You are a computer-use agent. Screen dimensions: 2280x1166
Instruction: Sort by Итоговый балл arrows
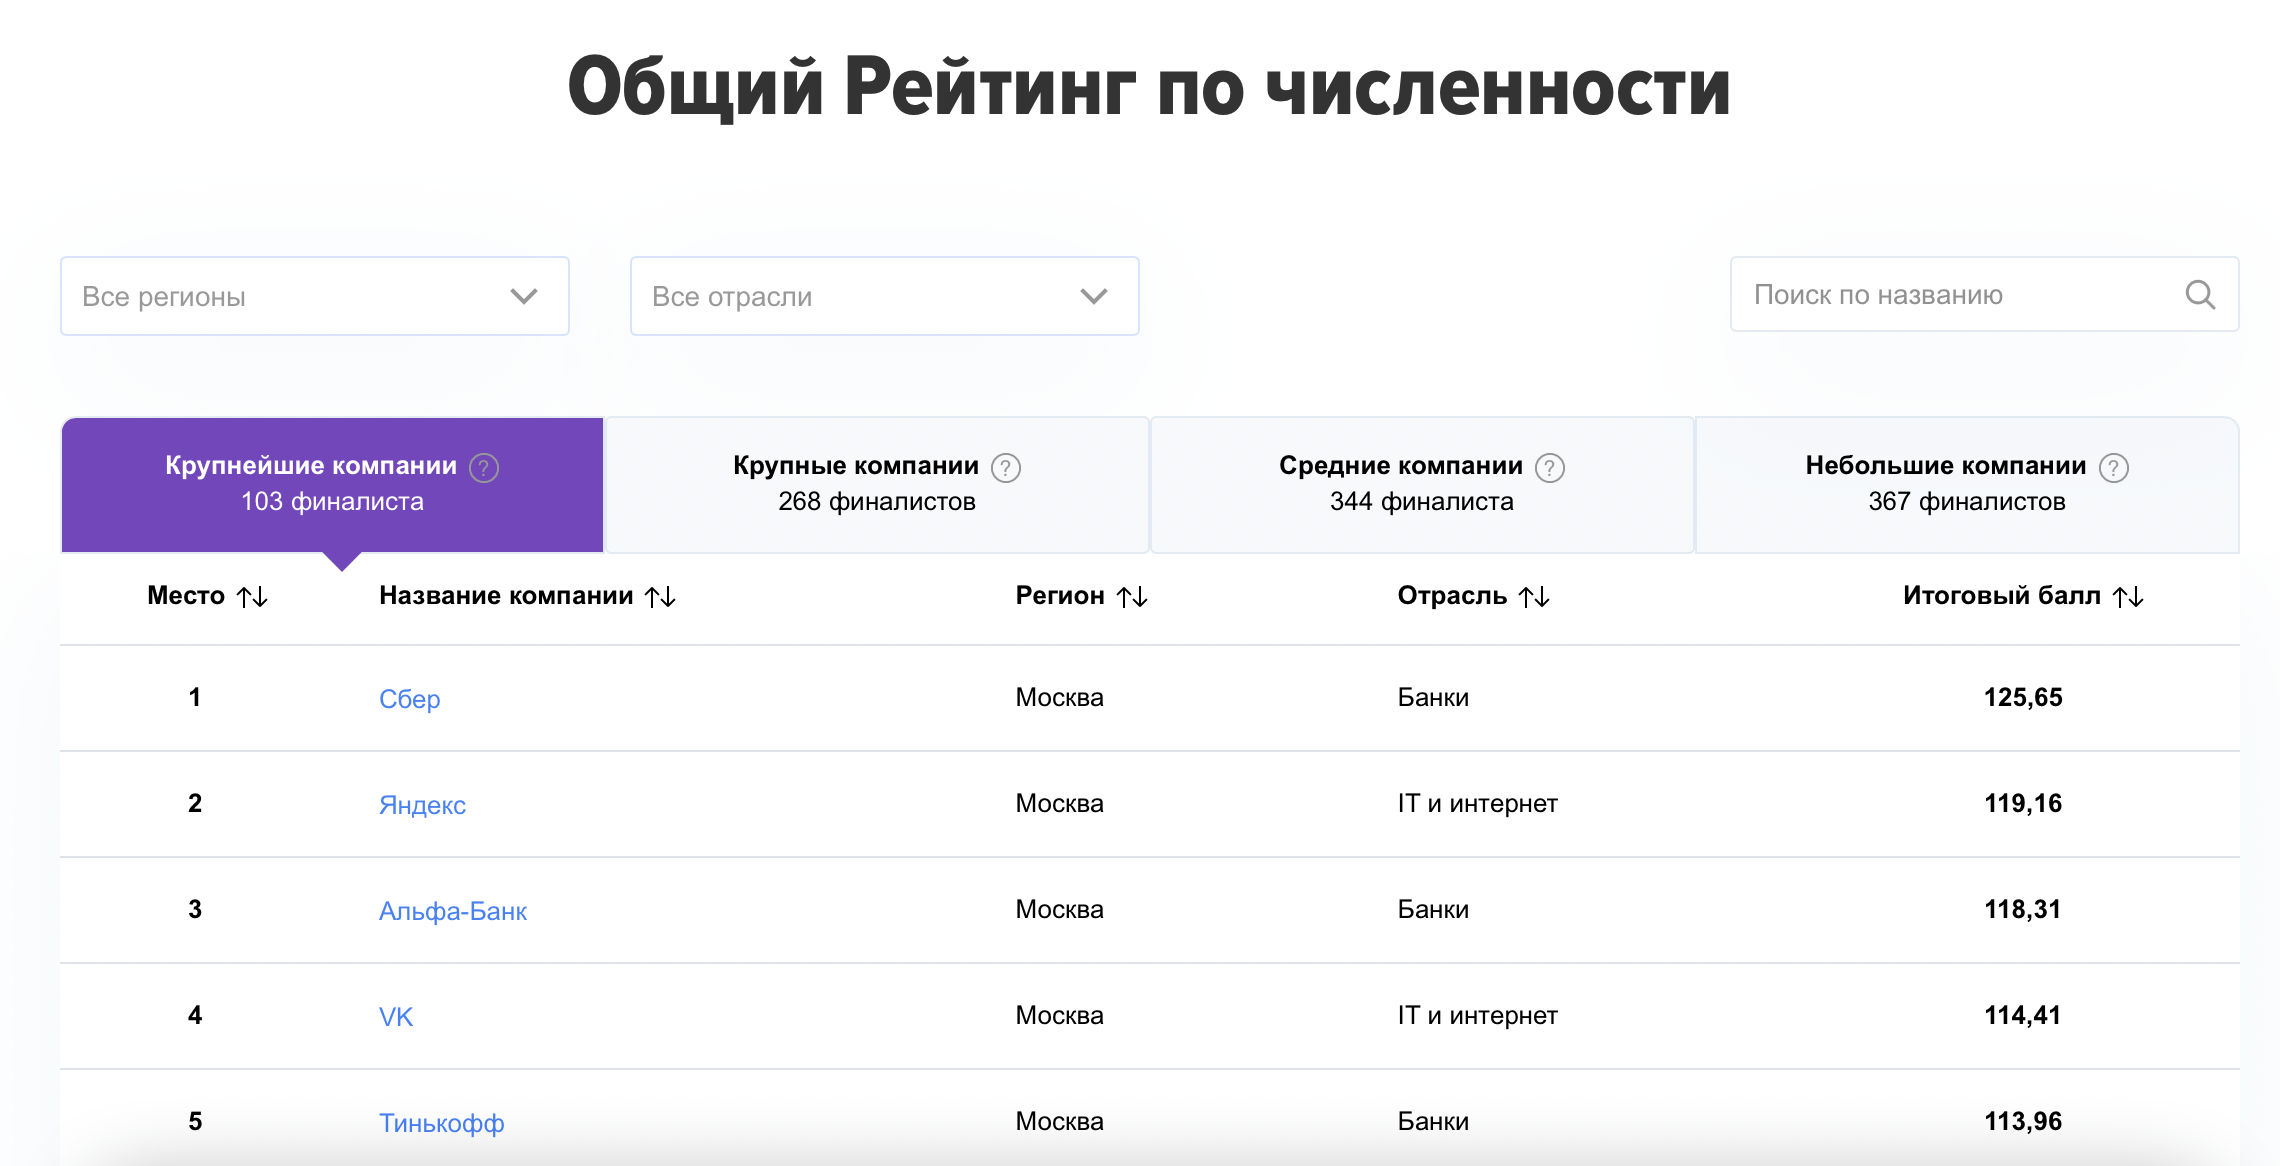(2128, 597)
